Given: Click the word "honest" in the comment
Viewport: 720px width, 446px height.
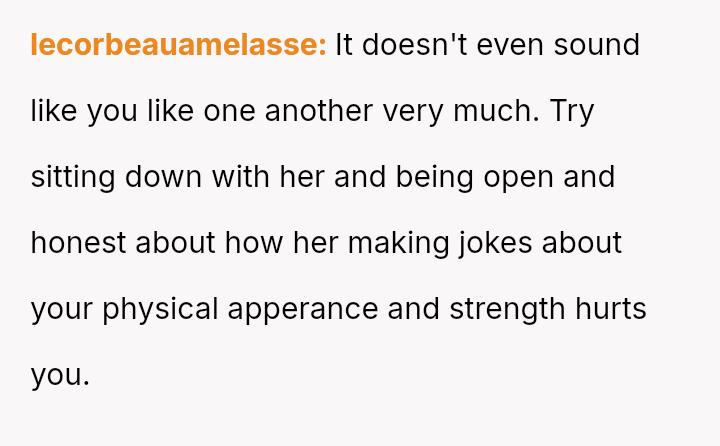Looking at the screenshot, I should (79, 243).
